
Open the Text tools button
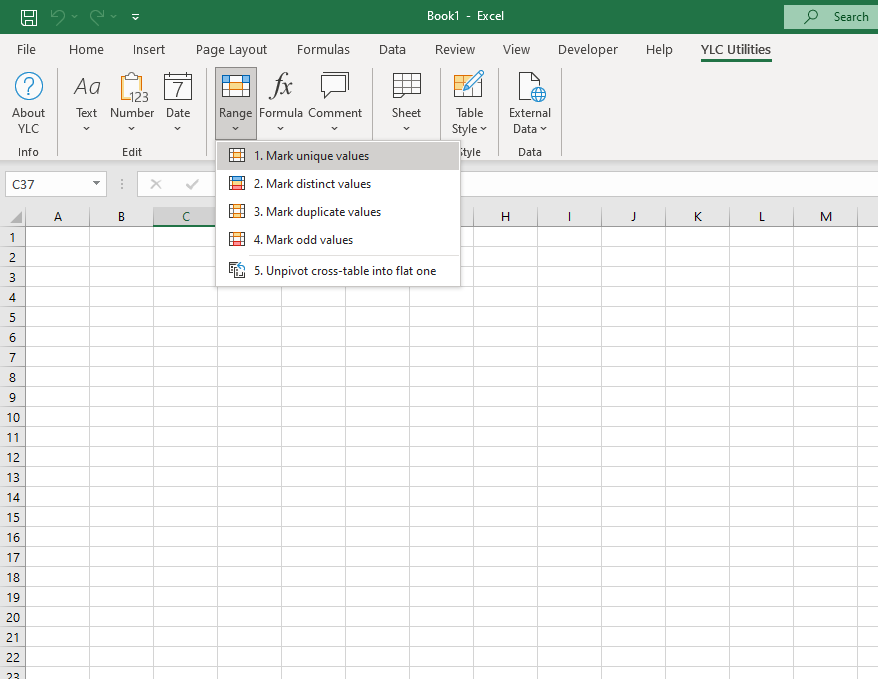pos(87,102)
